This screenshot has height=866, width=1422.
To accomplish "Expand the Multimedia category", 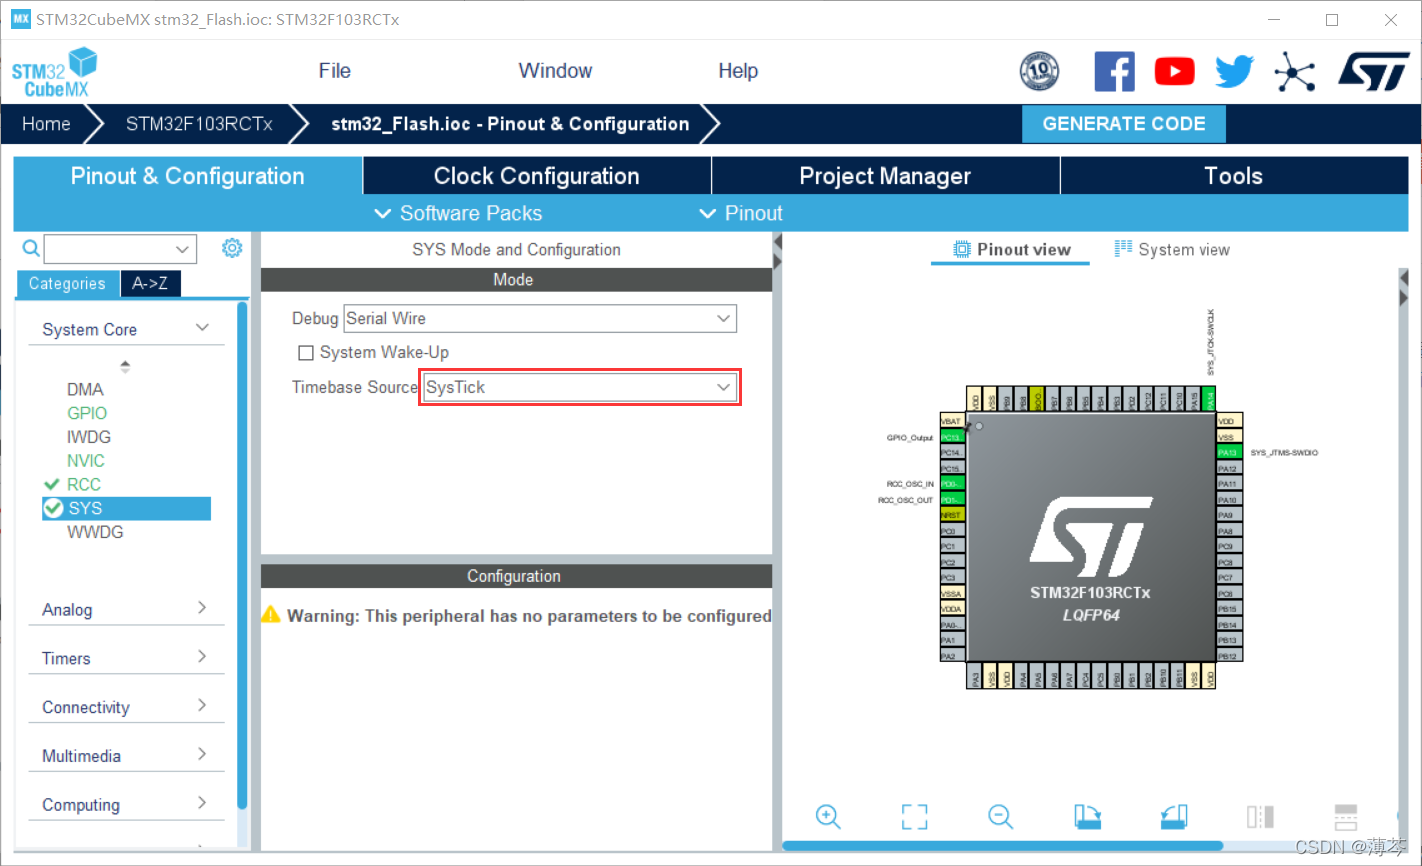I will (x=126, y=756).
